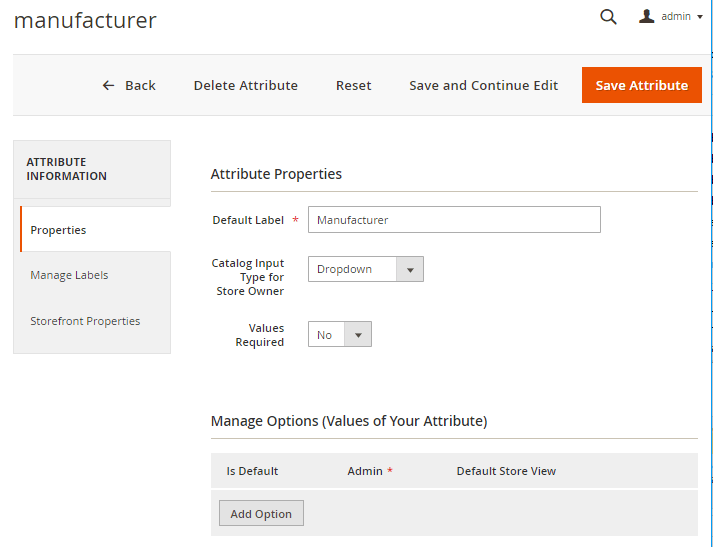Click the Admin column header
The height and width of the screenshot is (547, 713).
pyautogui.click(x=365, y=471)
